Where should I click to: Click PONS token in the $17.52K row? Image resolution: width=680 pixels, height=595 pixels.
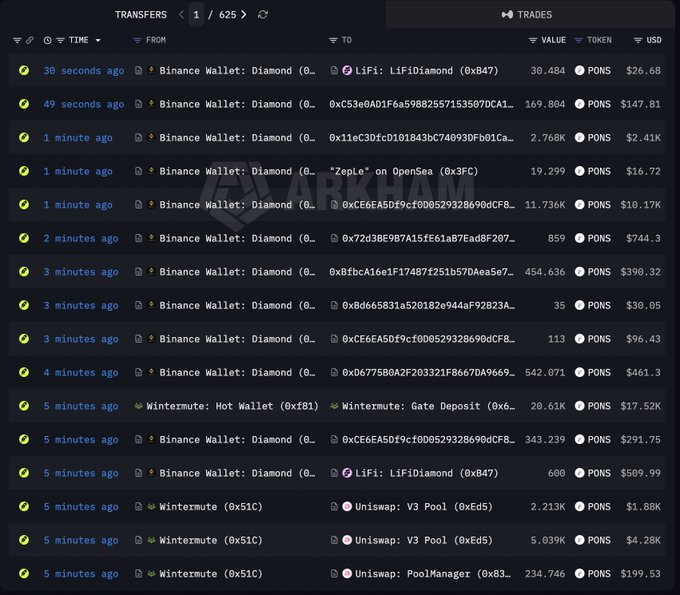(x=592, y=406)
